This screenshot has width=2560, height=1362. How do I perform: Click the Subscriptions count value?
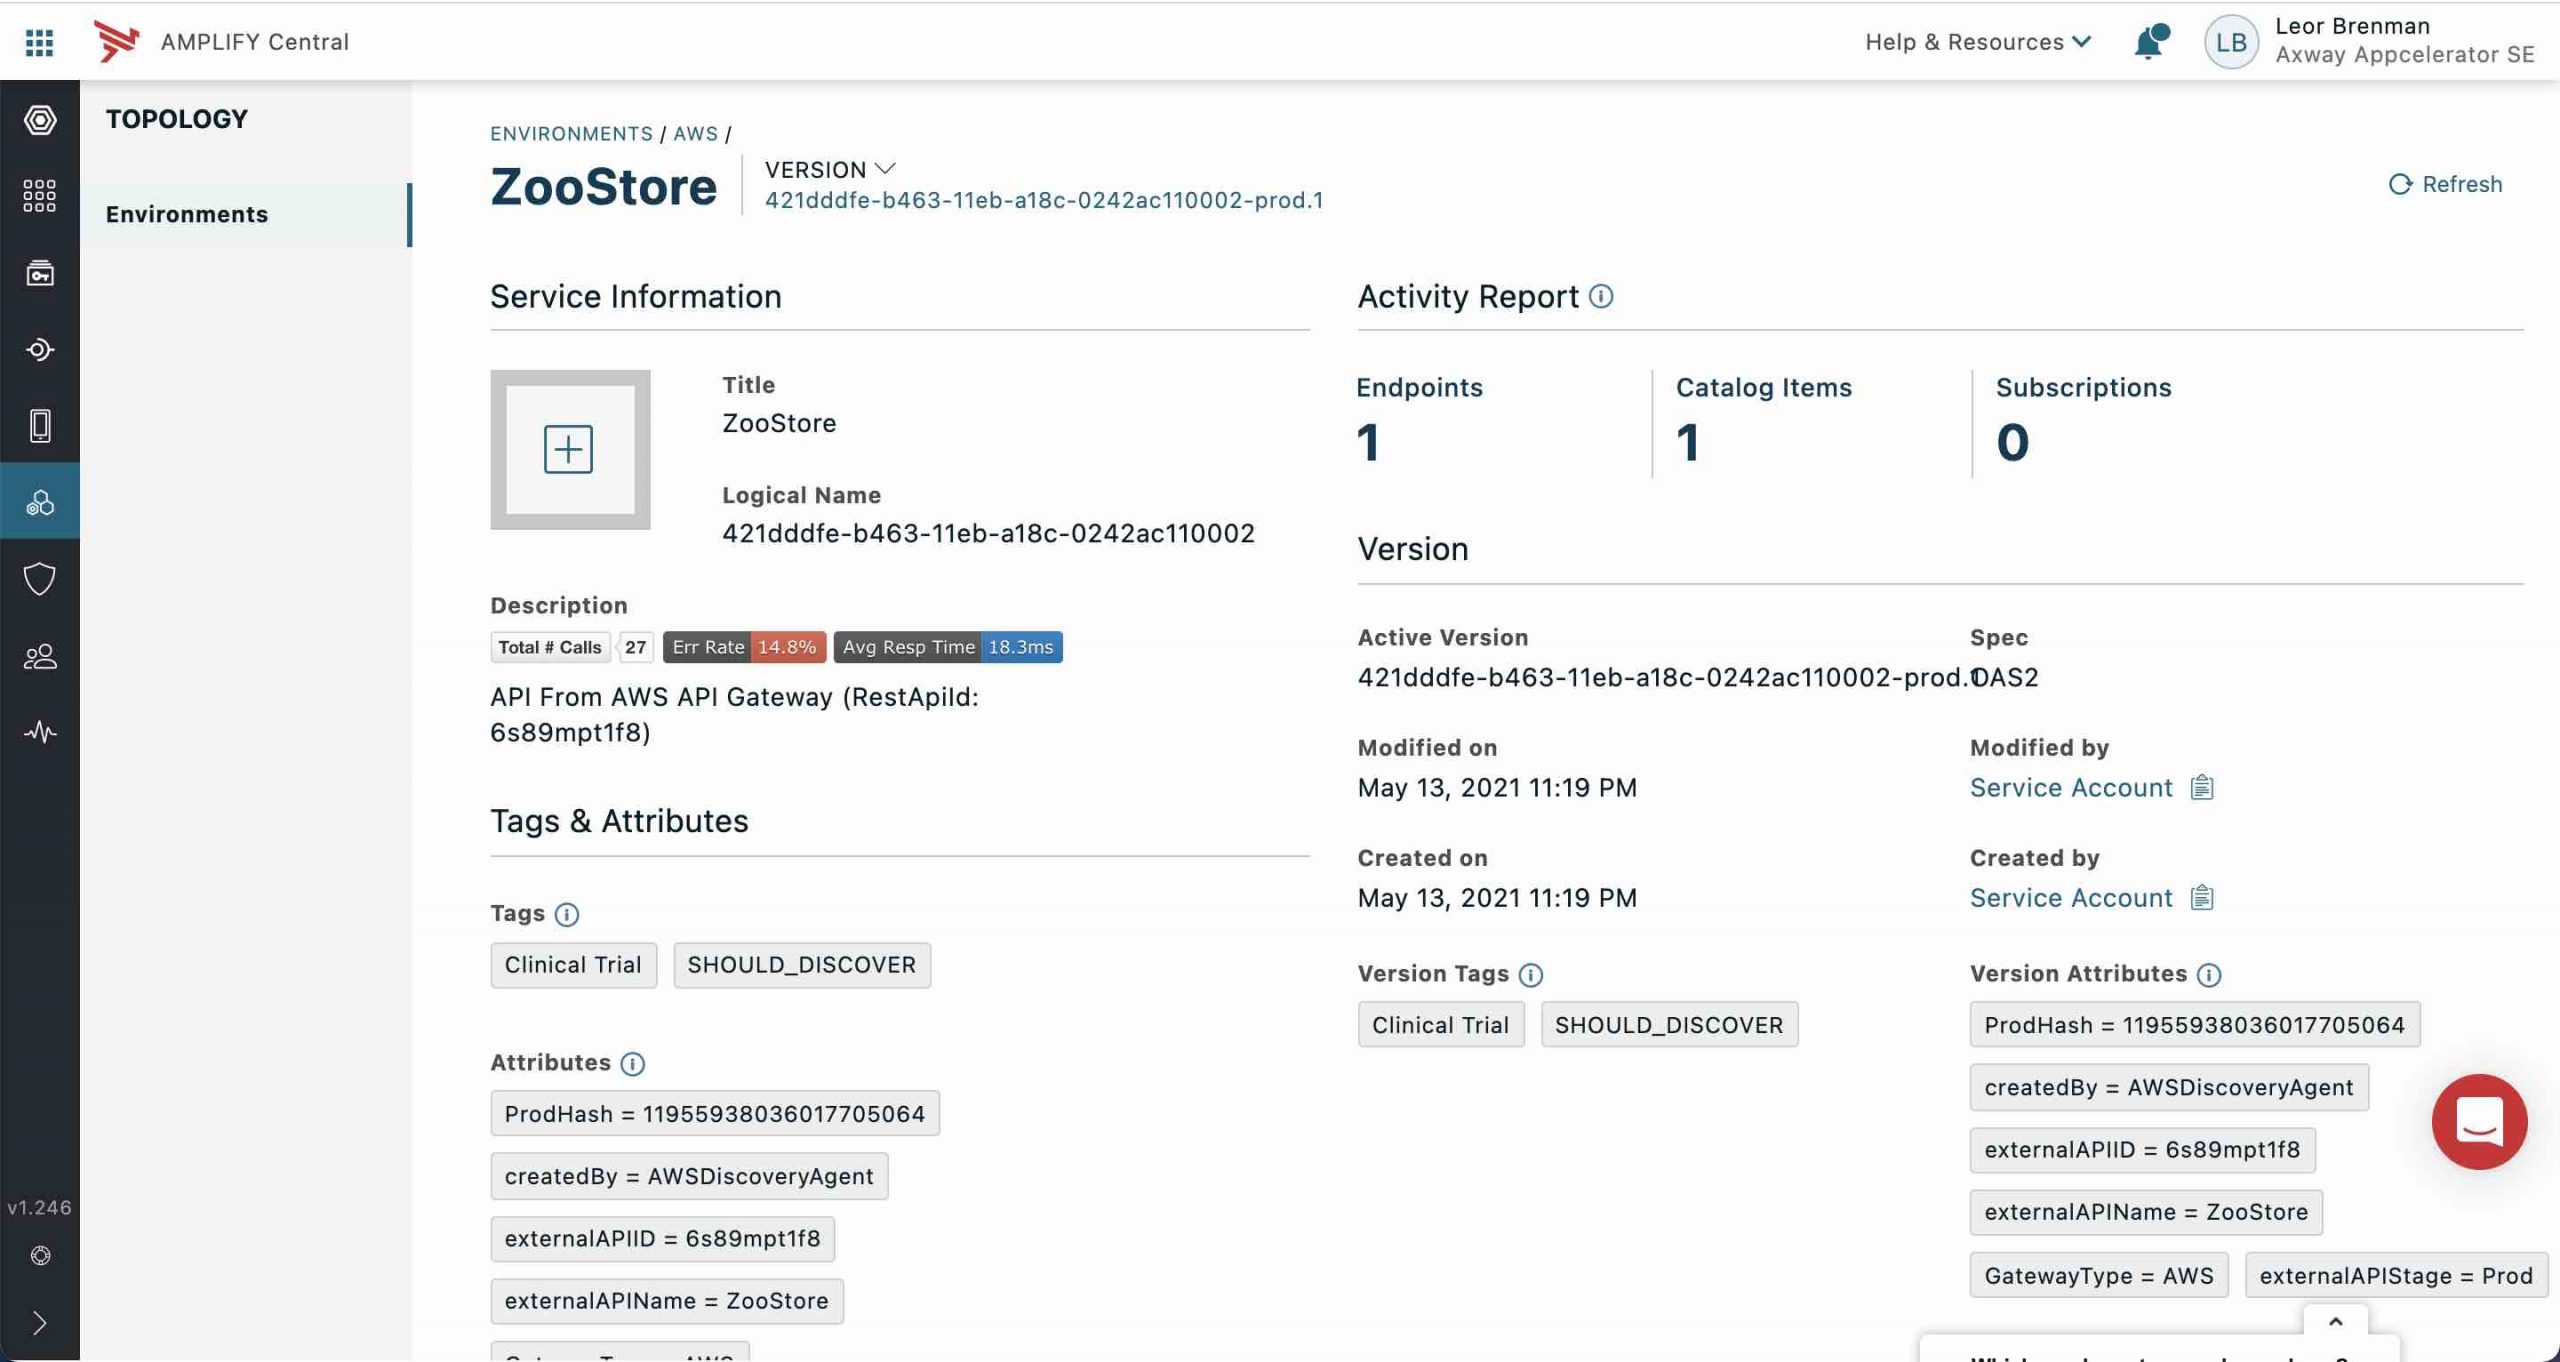click(2013, 442)
